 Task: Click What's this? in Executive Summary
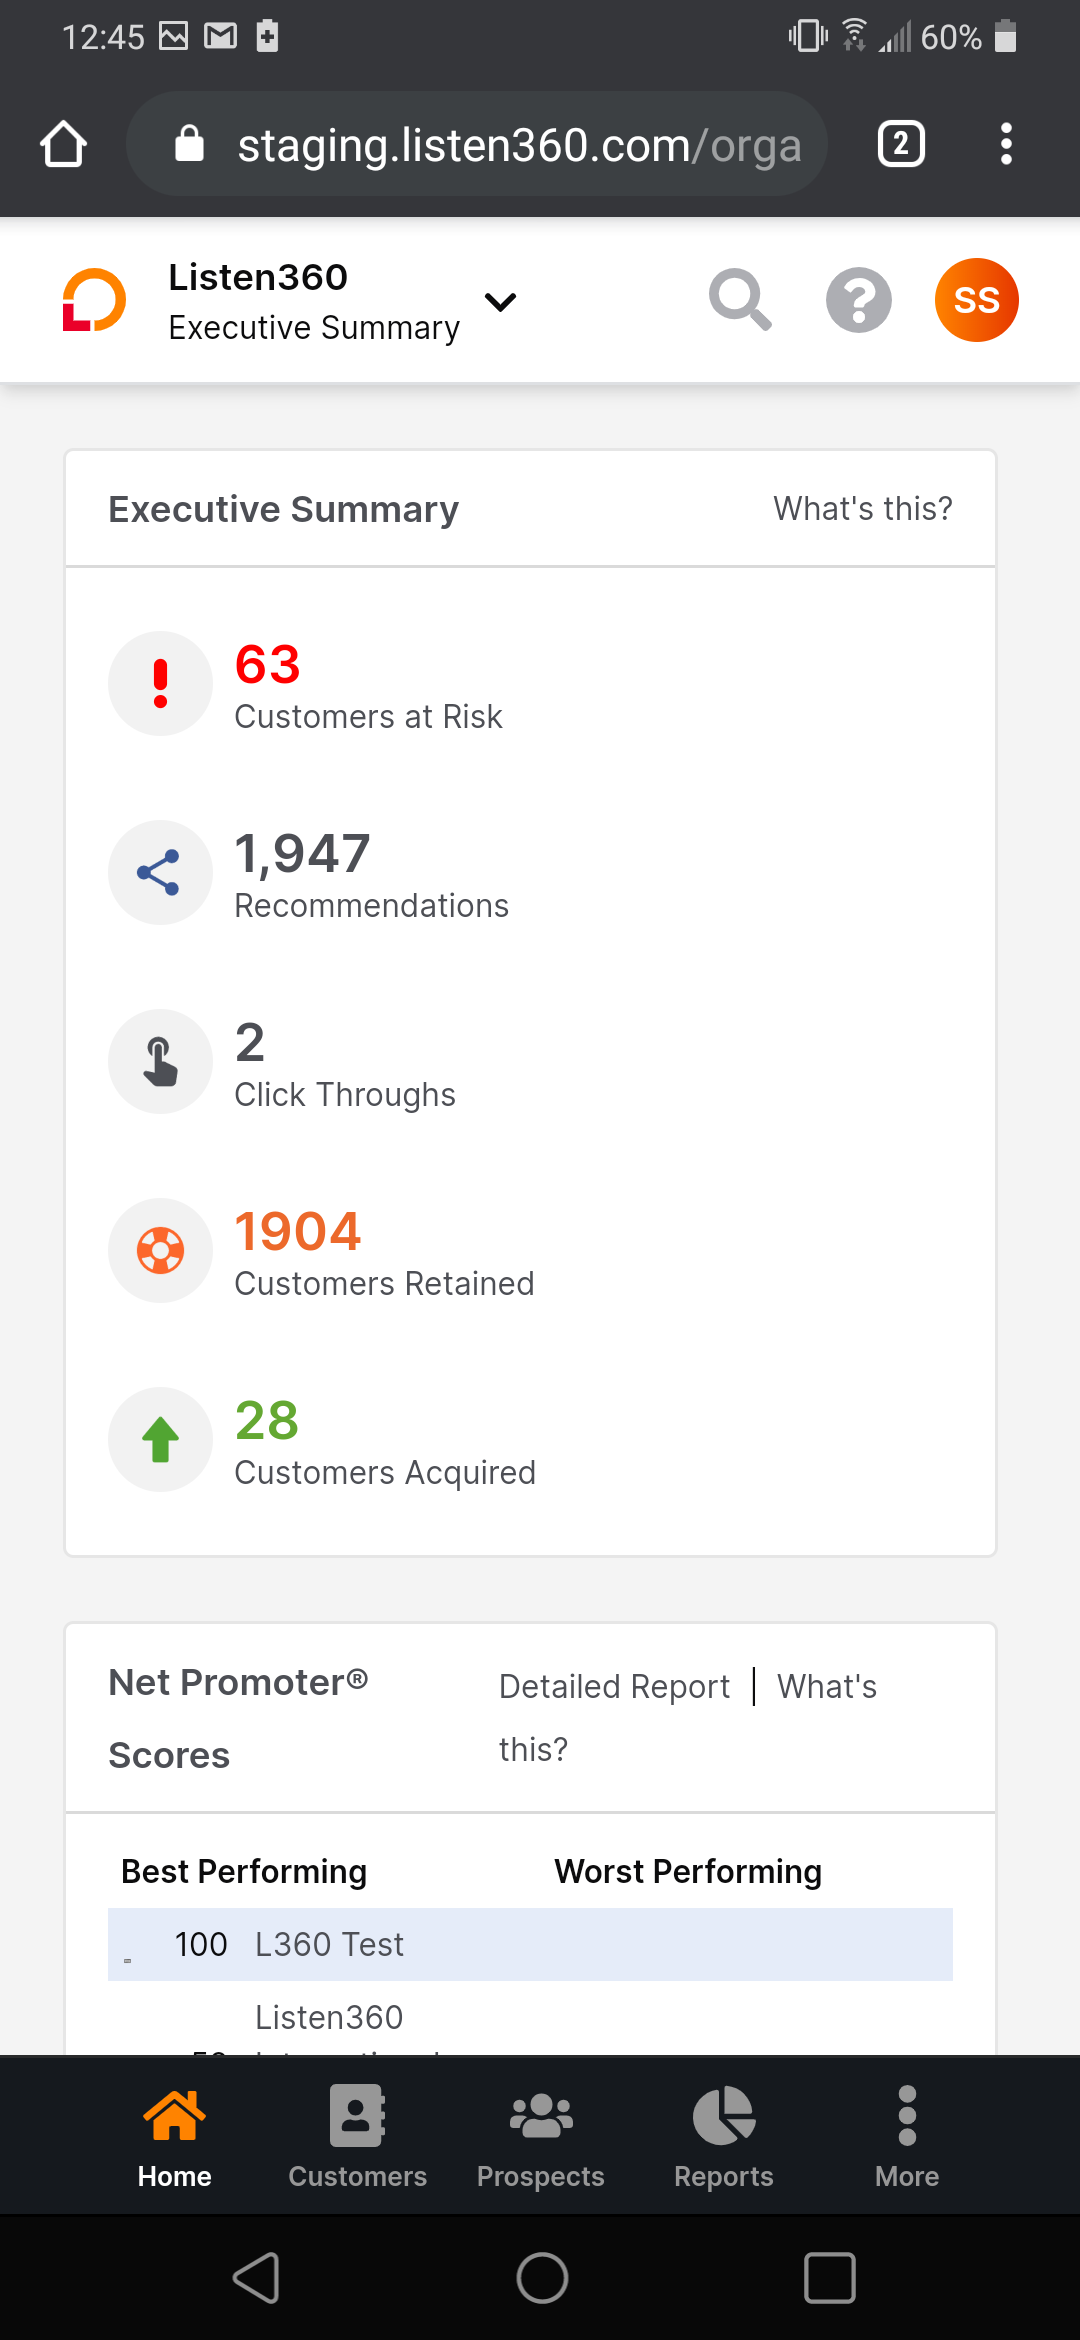863,509
